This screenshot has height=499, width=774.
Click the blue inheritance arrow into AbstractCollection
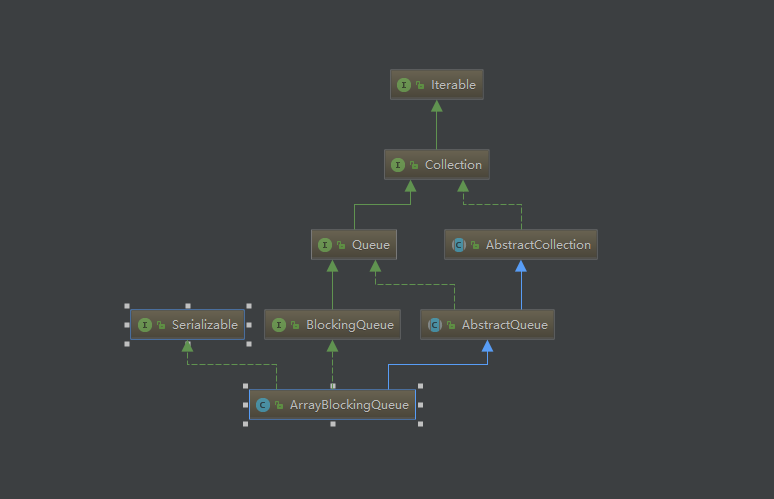point(521,267)
